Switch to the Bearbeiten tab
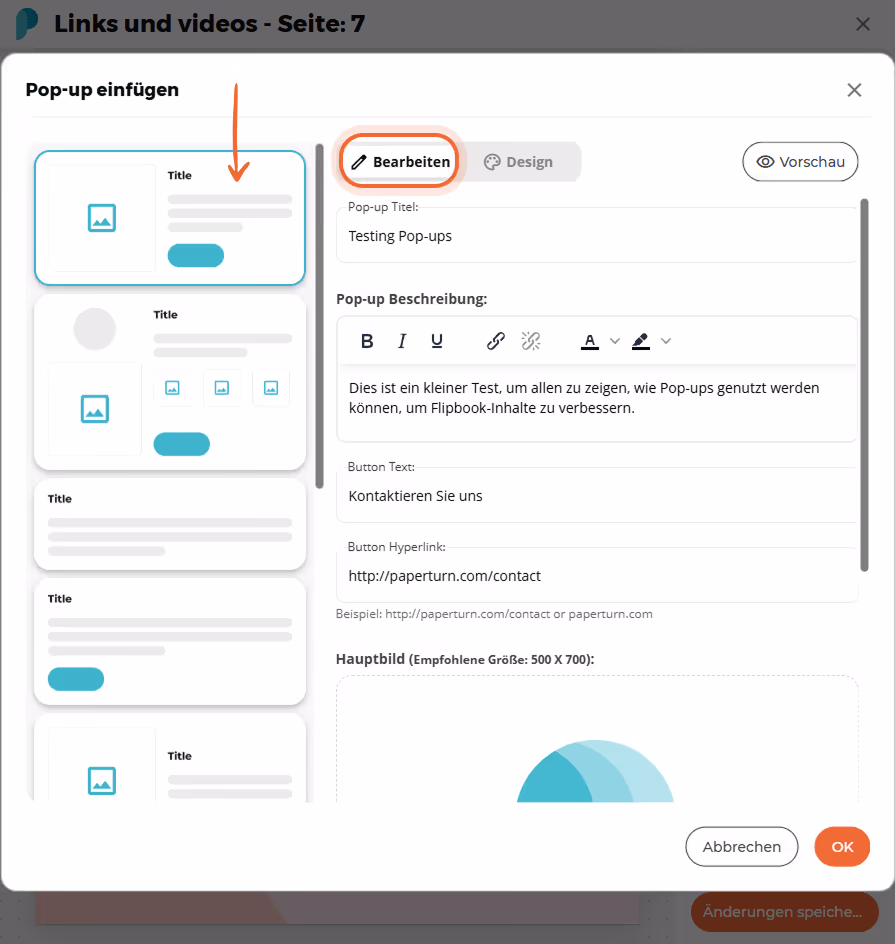The height and width of the screenshot is (944, 895). [400, 161]
